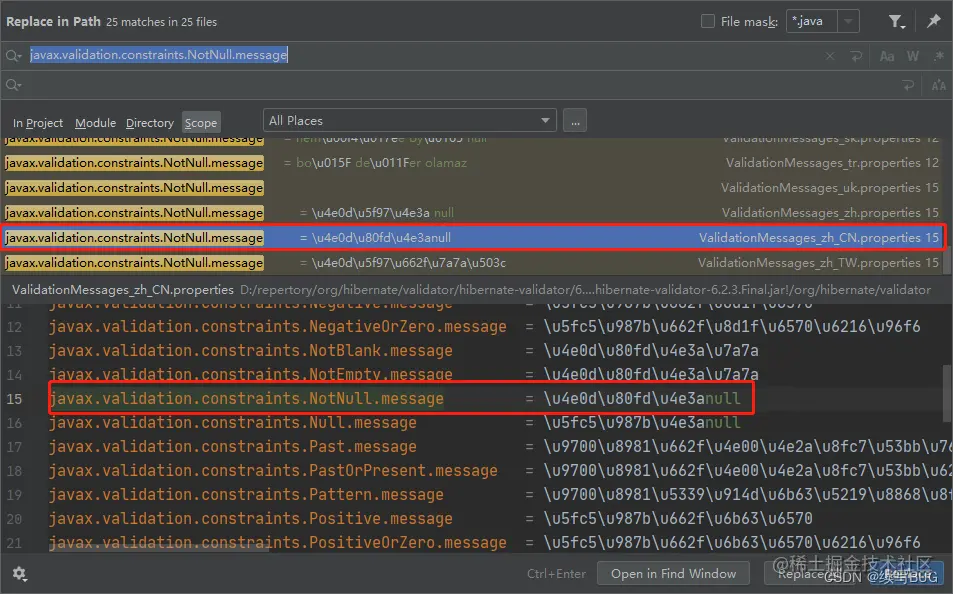This screenshot has height=594, width=953.
Task: Toggle Regex search option
Action: [939, 56]
